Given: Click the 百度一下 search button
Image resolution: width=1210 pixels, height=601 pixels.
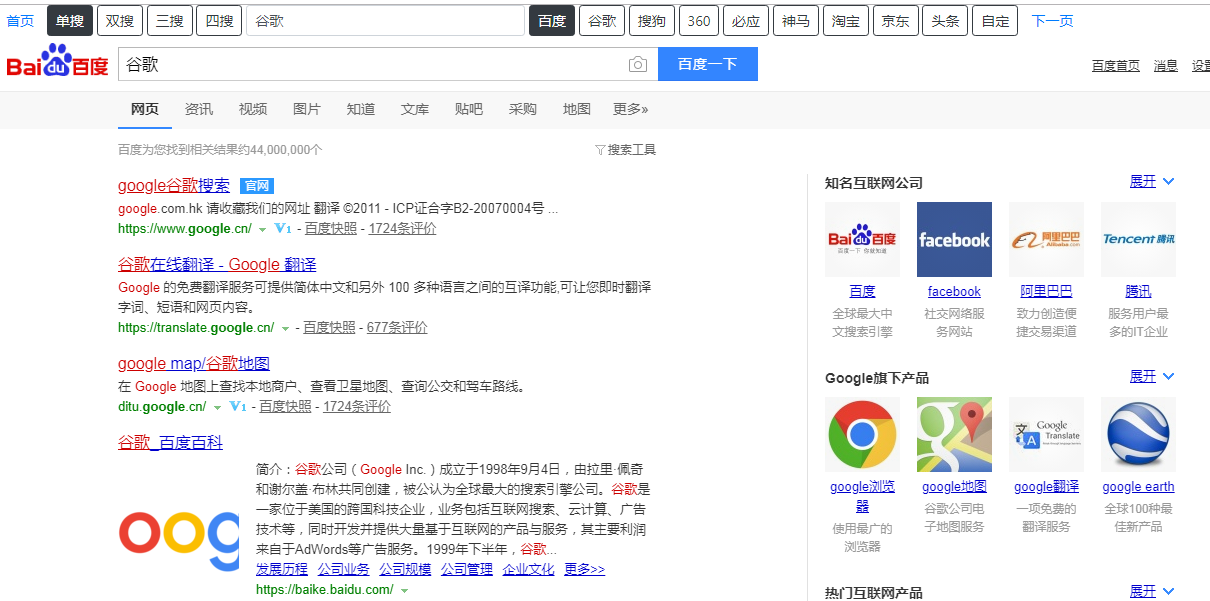Looking at the screenshot, I should [708, 64].
